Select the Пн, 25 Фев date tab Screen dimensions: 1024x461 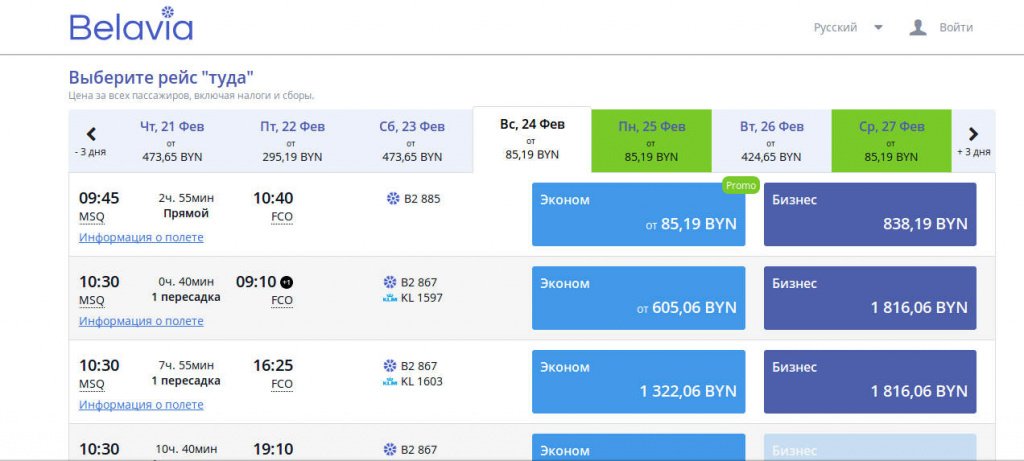(x=651, y=141)
